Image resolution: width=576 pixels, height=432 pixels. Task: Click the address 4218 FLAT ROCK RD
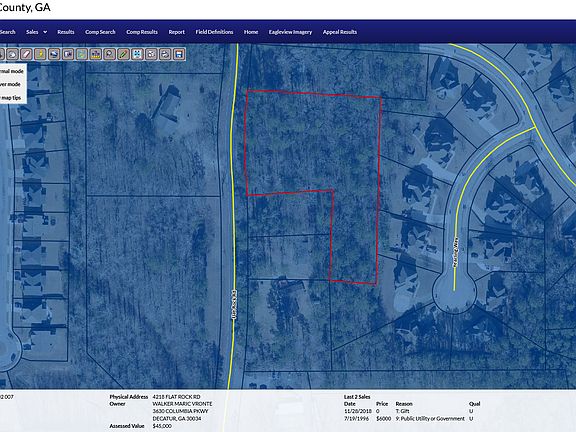coord(176,397)
